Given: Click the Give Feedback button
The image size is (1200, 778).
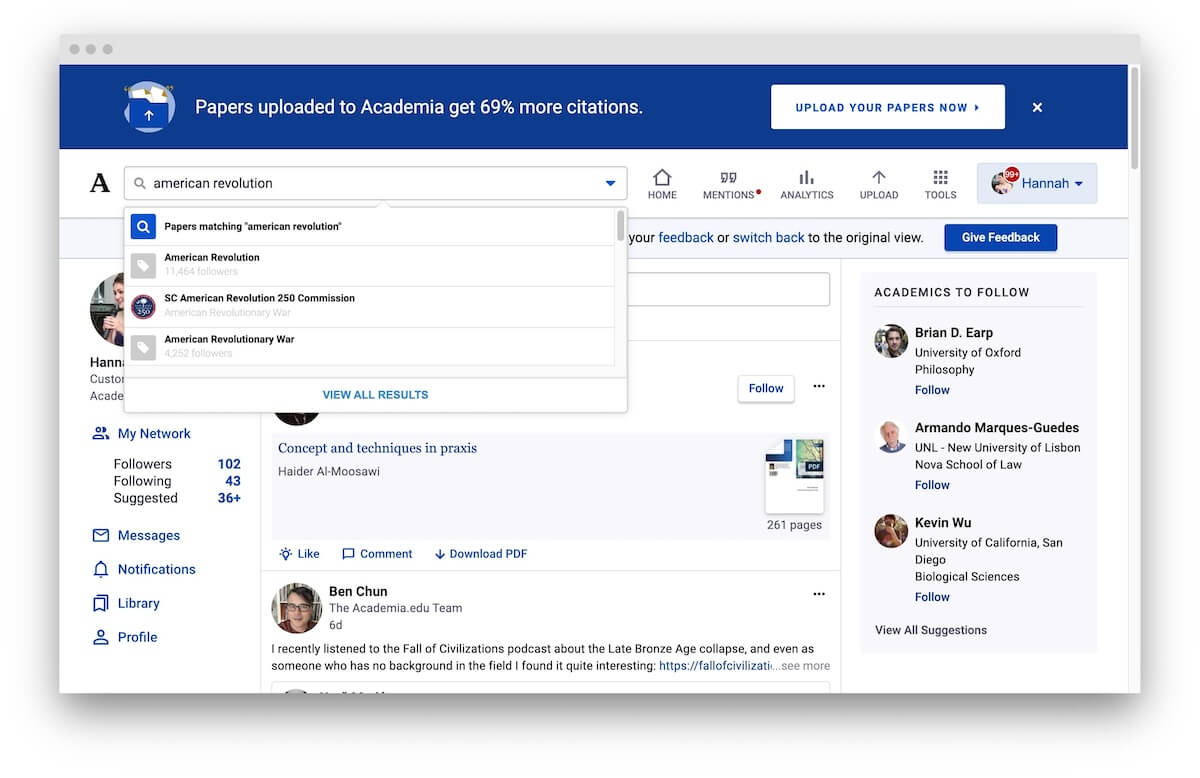Looking at the screenshot, I should (1001, 238).
